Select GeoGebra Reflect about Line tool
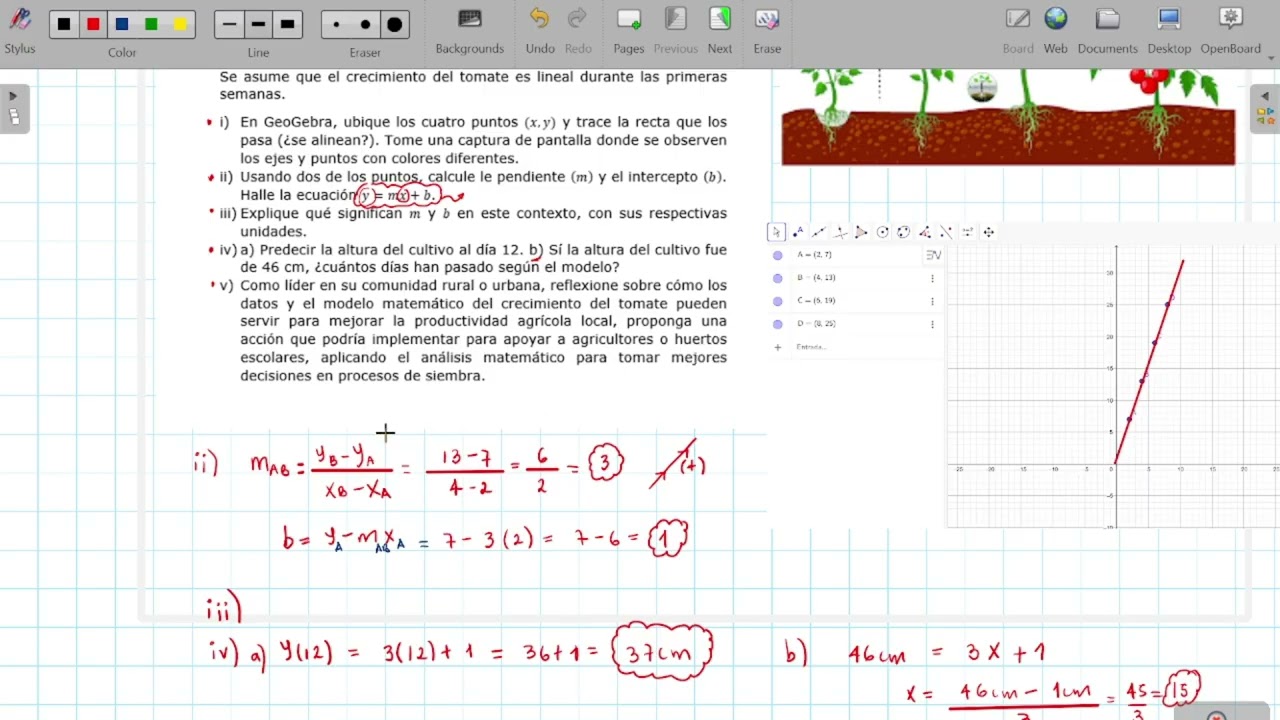 946,232
